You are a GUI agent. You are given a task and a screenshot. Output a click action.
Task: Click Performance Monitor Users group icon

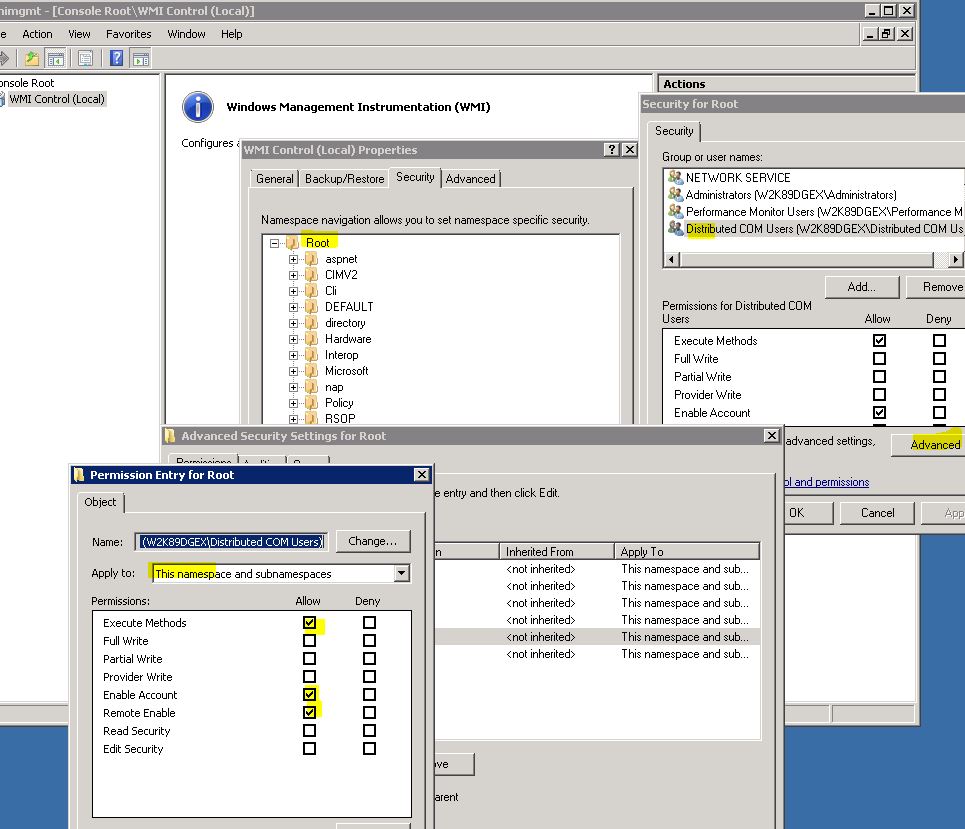click(x=676, y=212)
